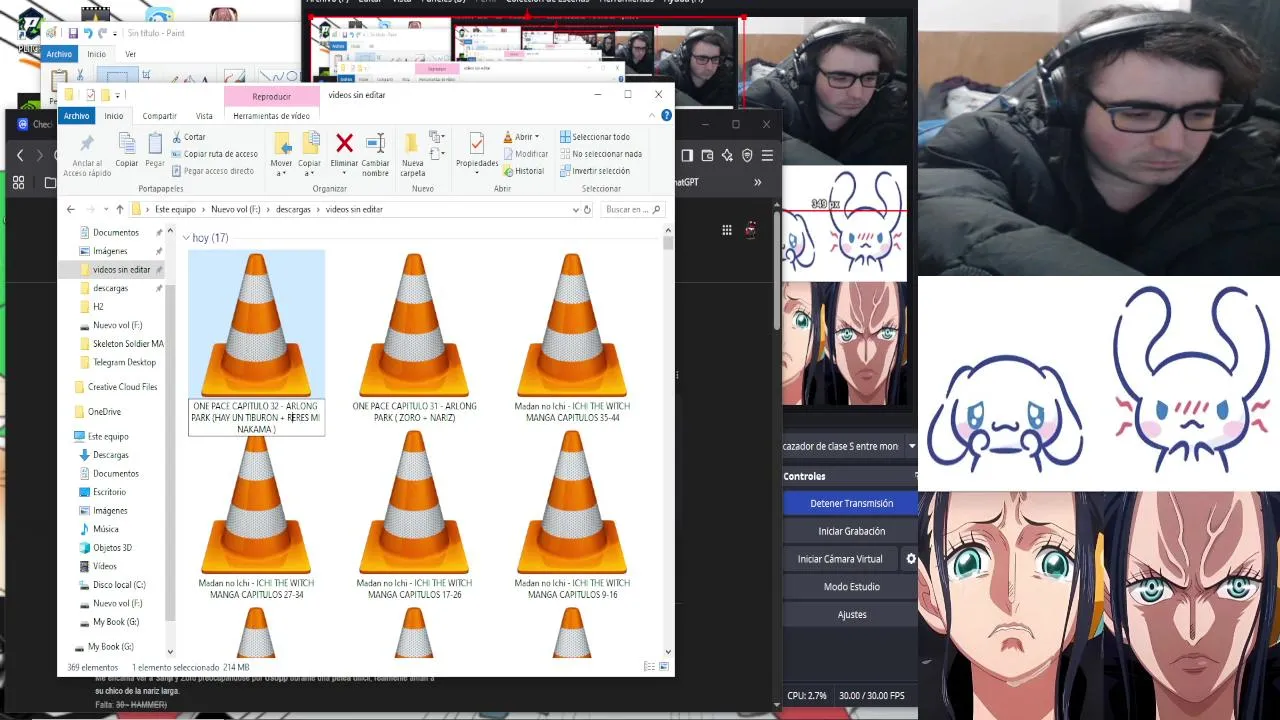Screen dimensions: 1280x720
Task: Click the refresh button in address bar
Action: tap(587, 209)
